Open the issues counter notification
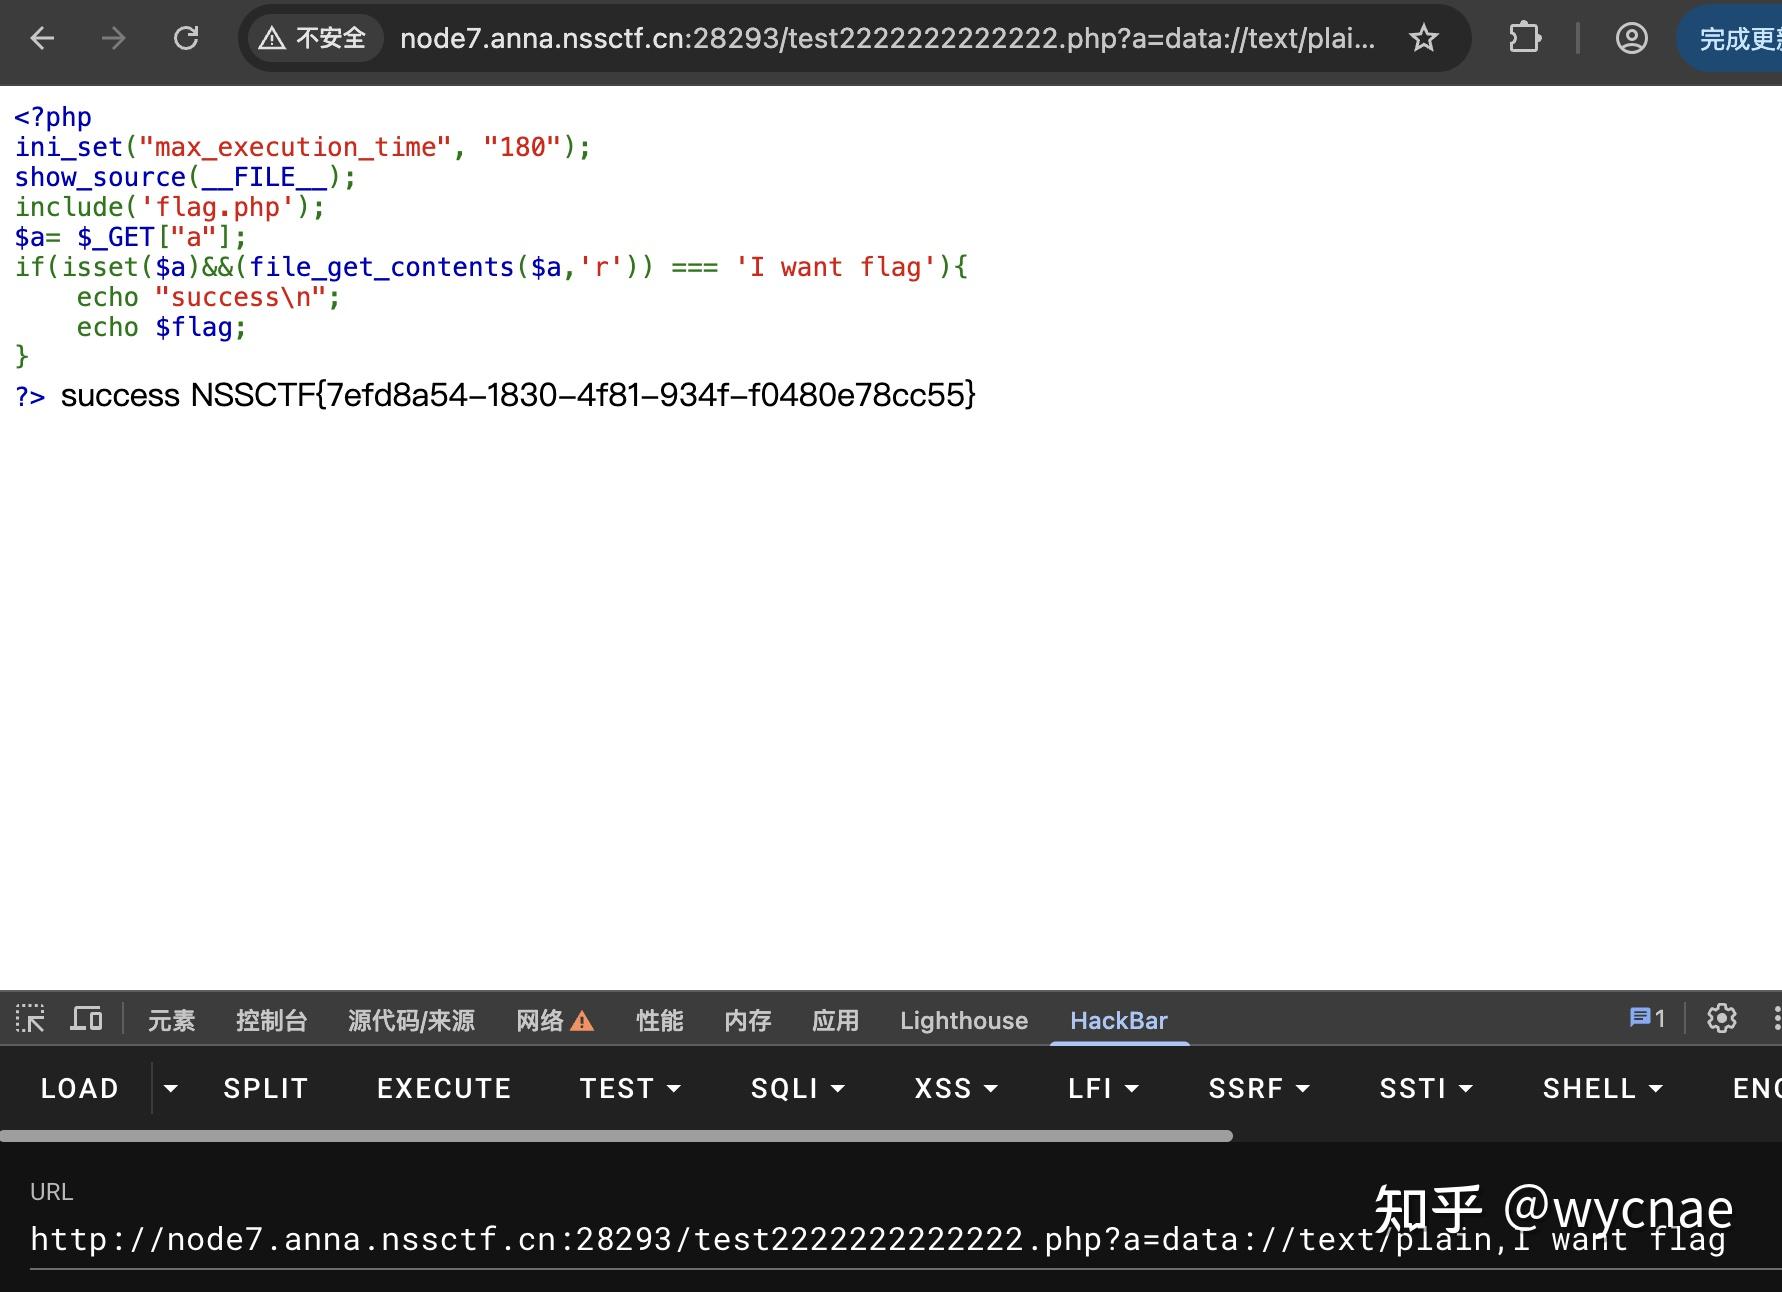The width and height of the screenshot is (1782, 1292). (1645, 1018)
